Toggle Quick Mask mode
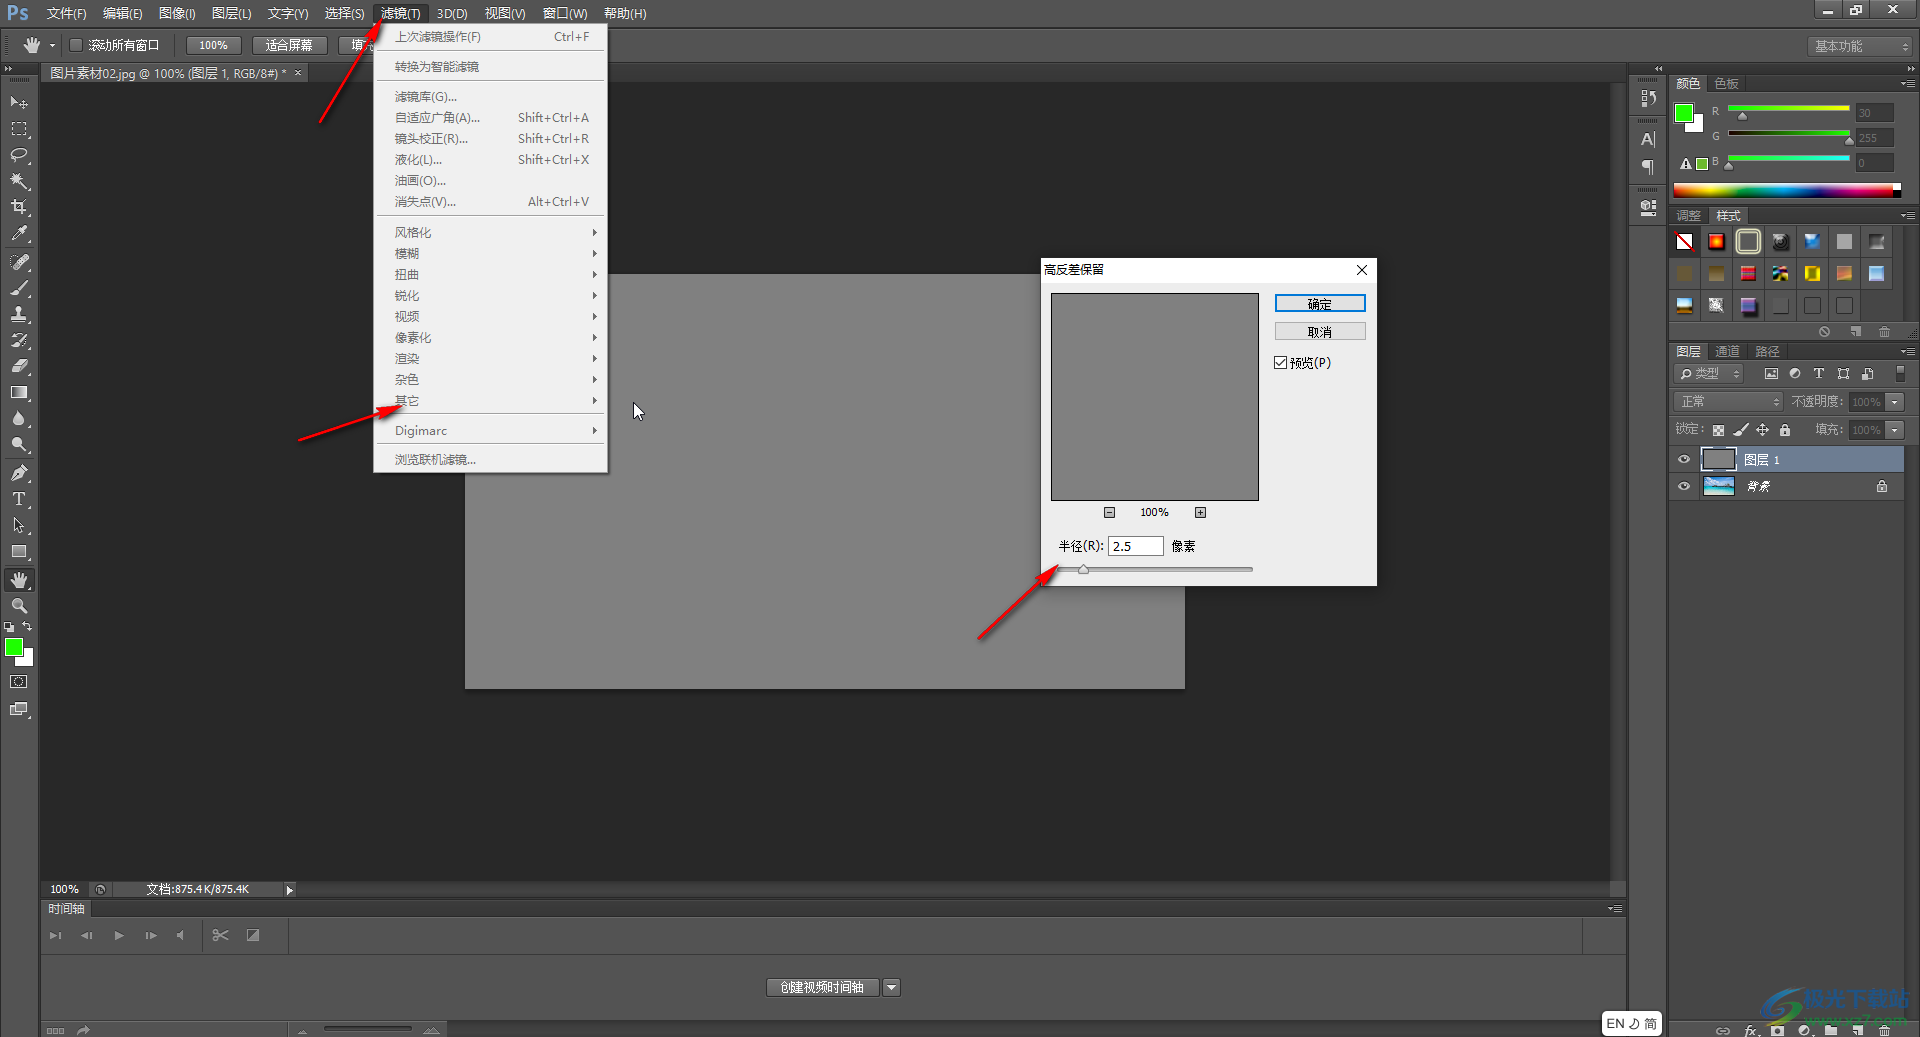Screen dimensions: 1920x1037 tap(19, 682)
